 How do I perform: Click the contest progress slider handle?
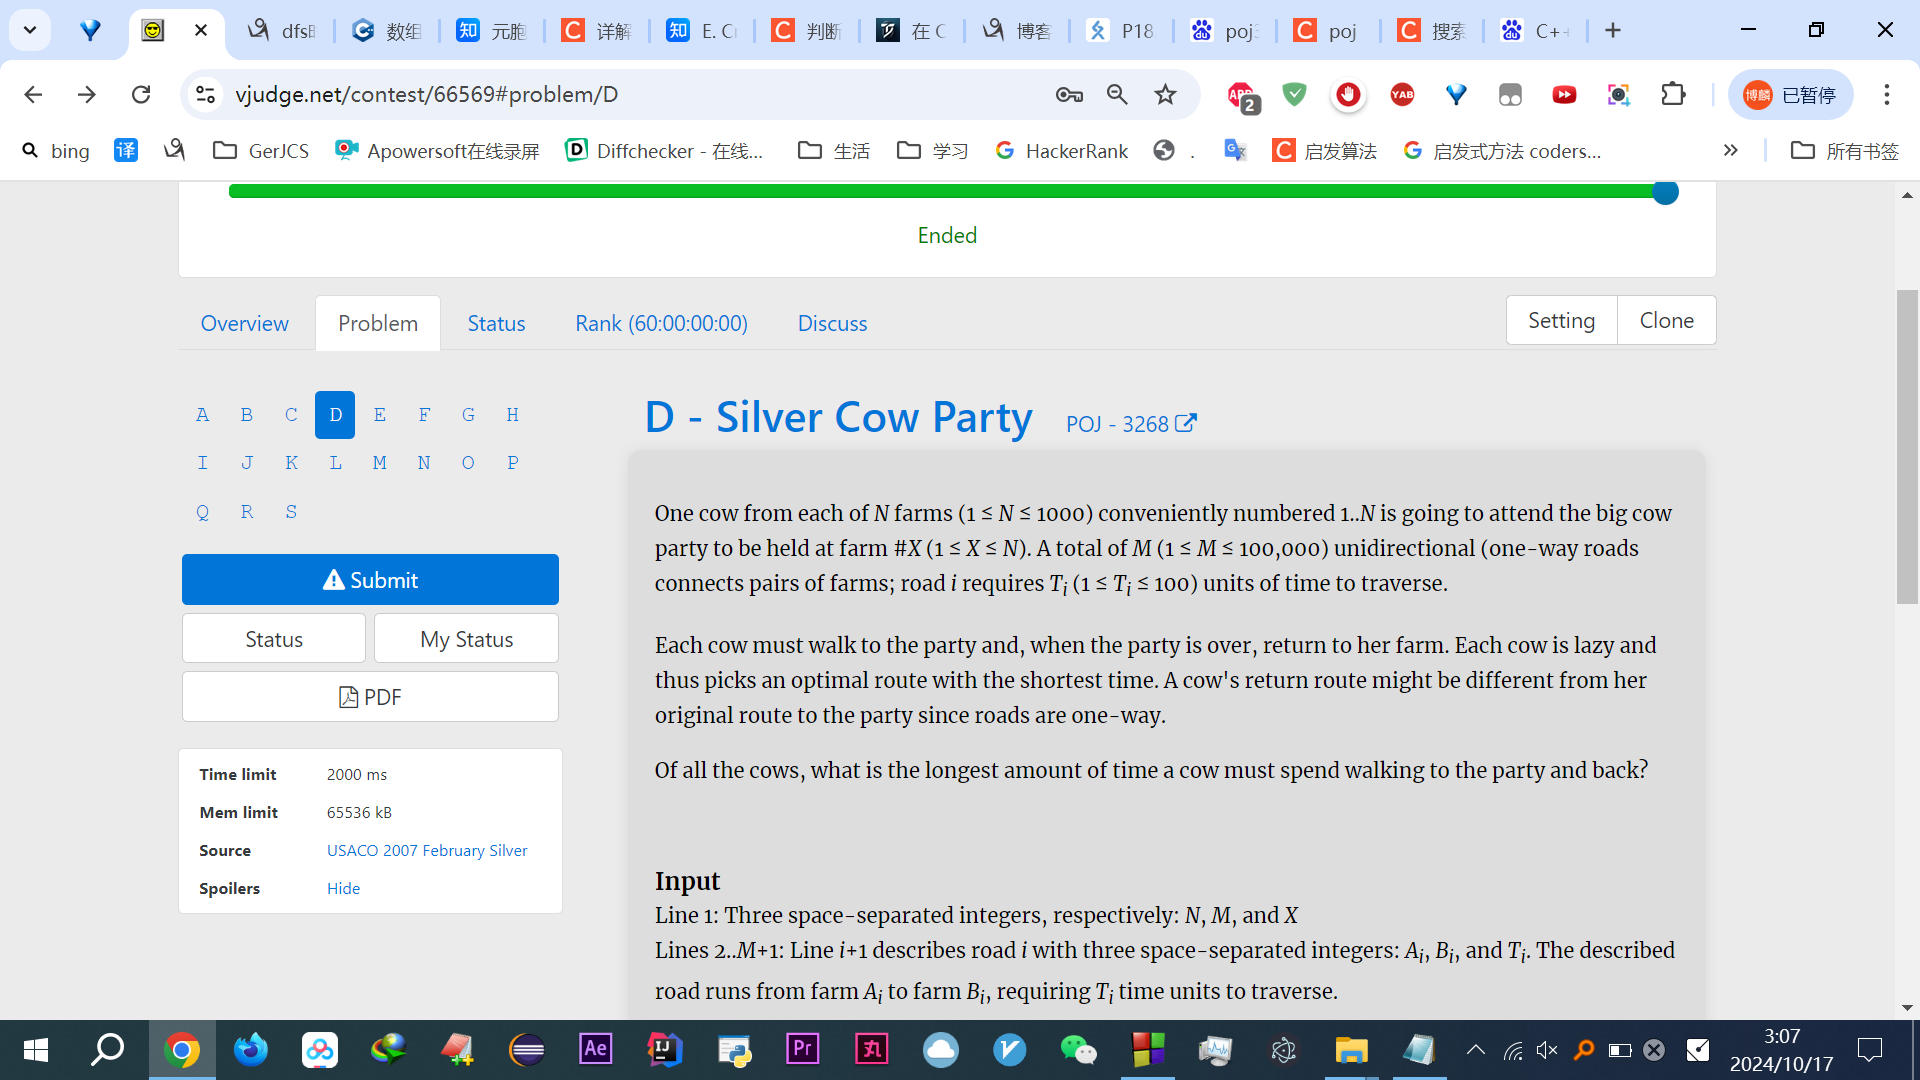tap(1665, 191)
